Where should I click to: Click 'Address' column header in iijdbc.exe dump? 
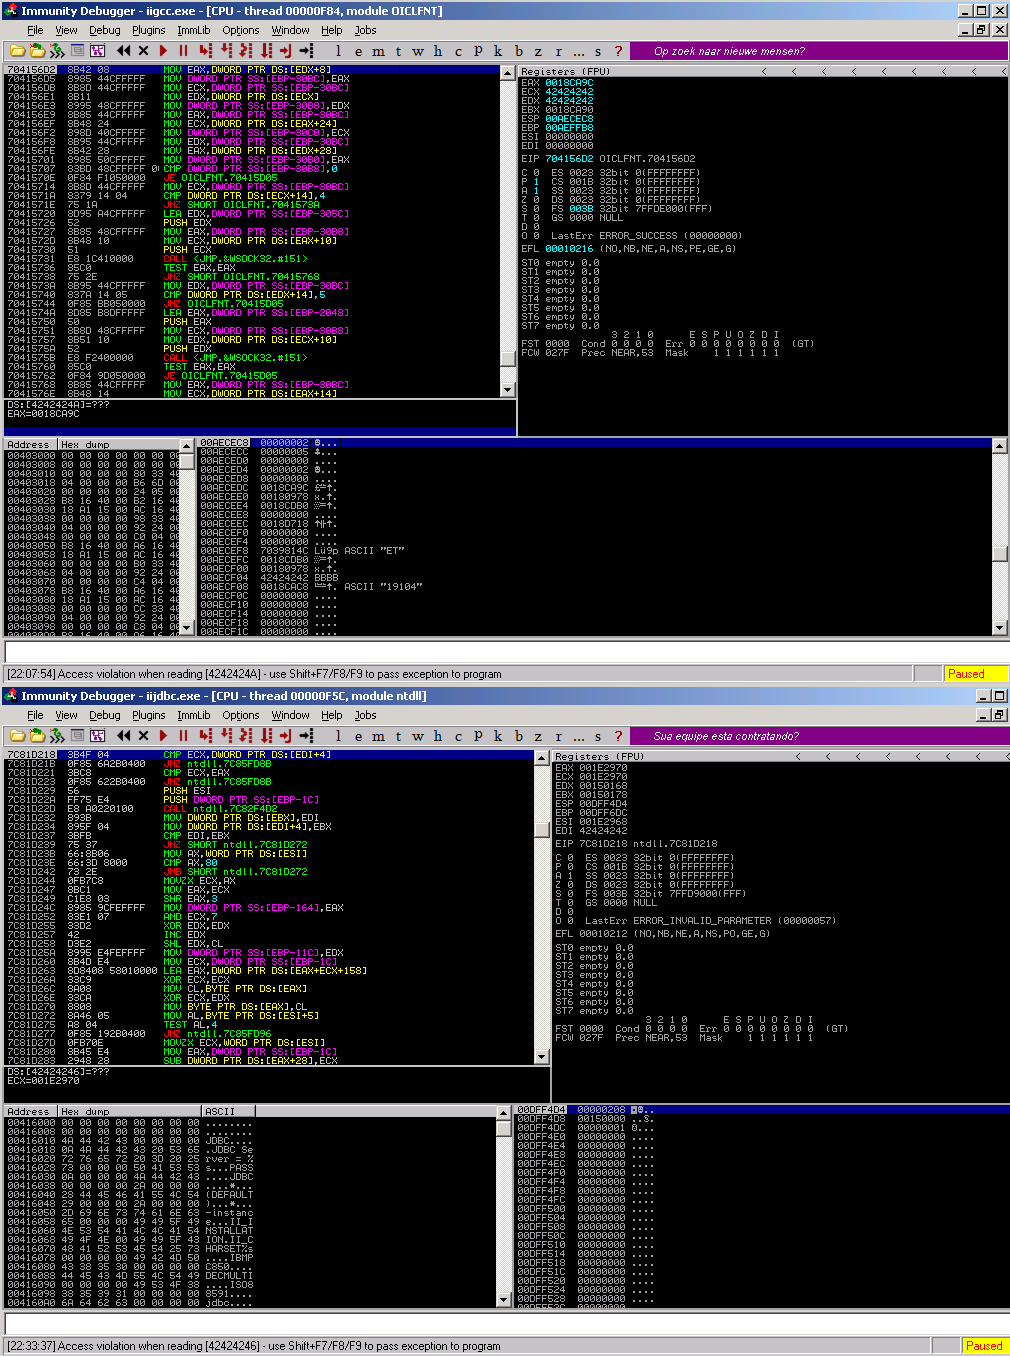coord(30,1111)
